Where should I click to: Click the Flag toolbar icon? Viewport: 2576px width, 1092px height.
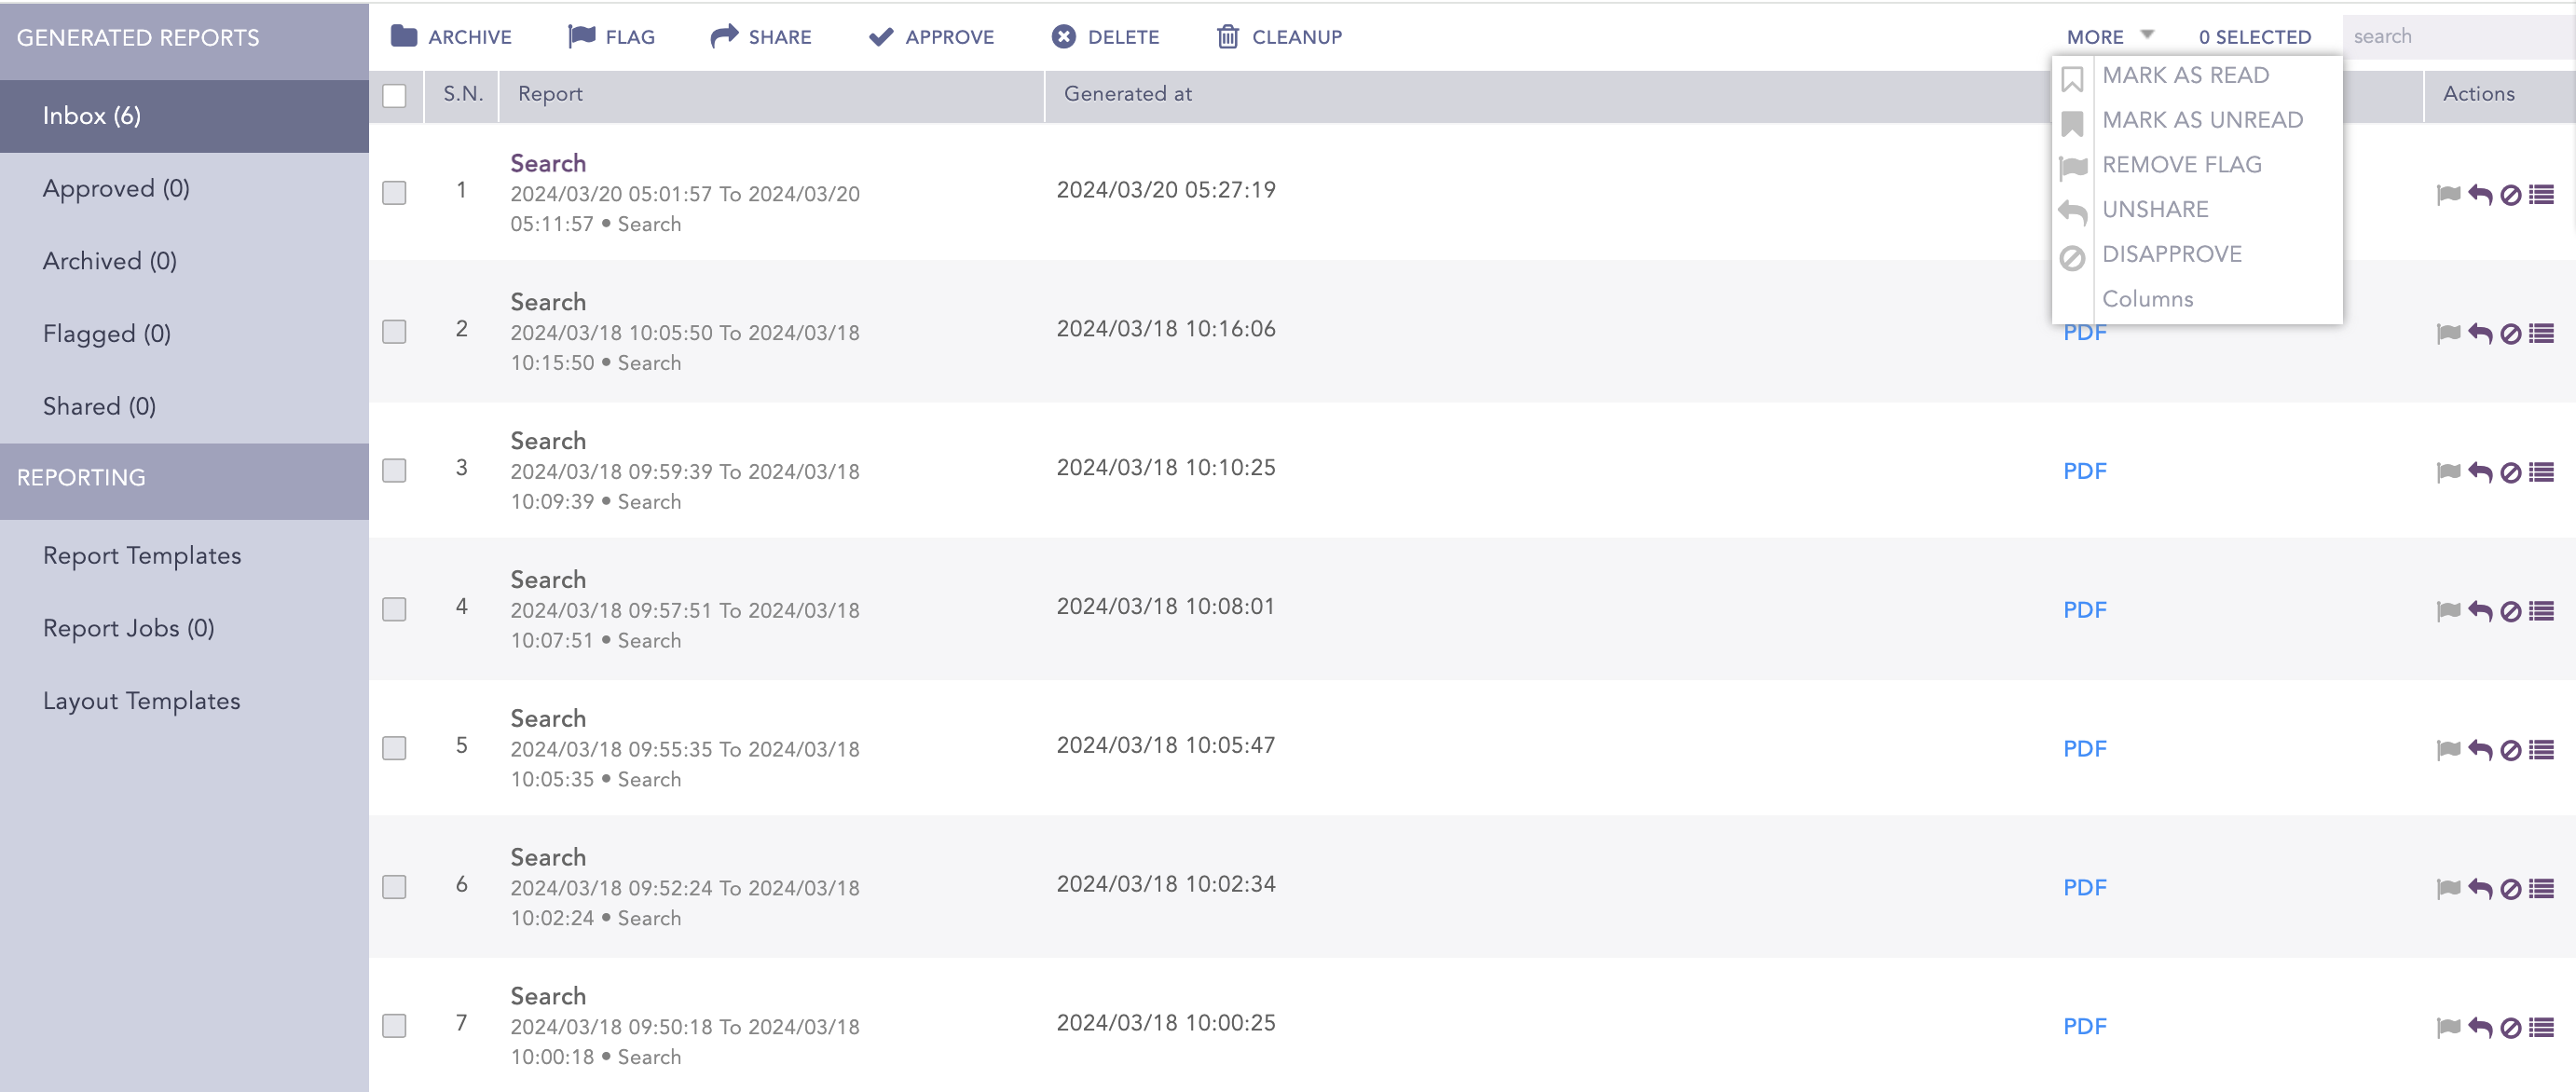click(x=581, y=37)
